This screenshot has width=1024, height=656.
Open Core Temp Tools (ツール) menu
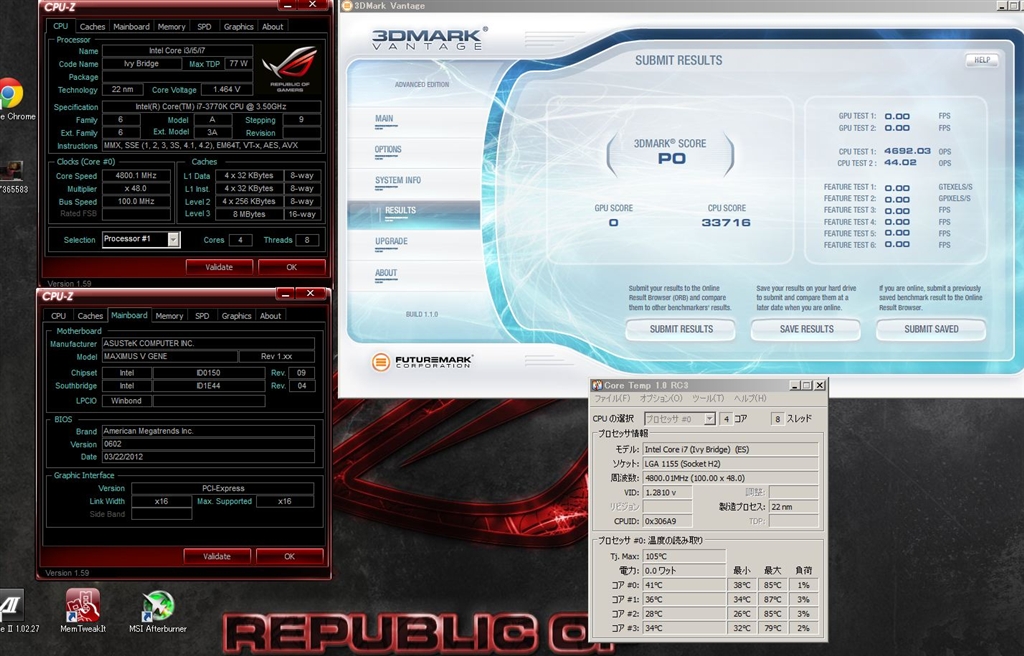pyautogui.click(x=708, y=399)
